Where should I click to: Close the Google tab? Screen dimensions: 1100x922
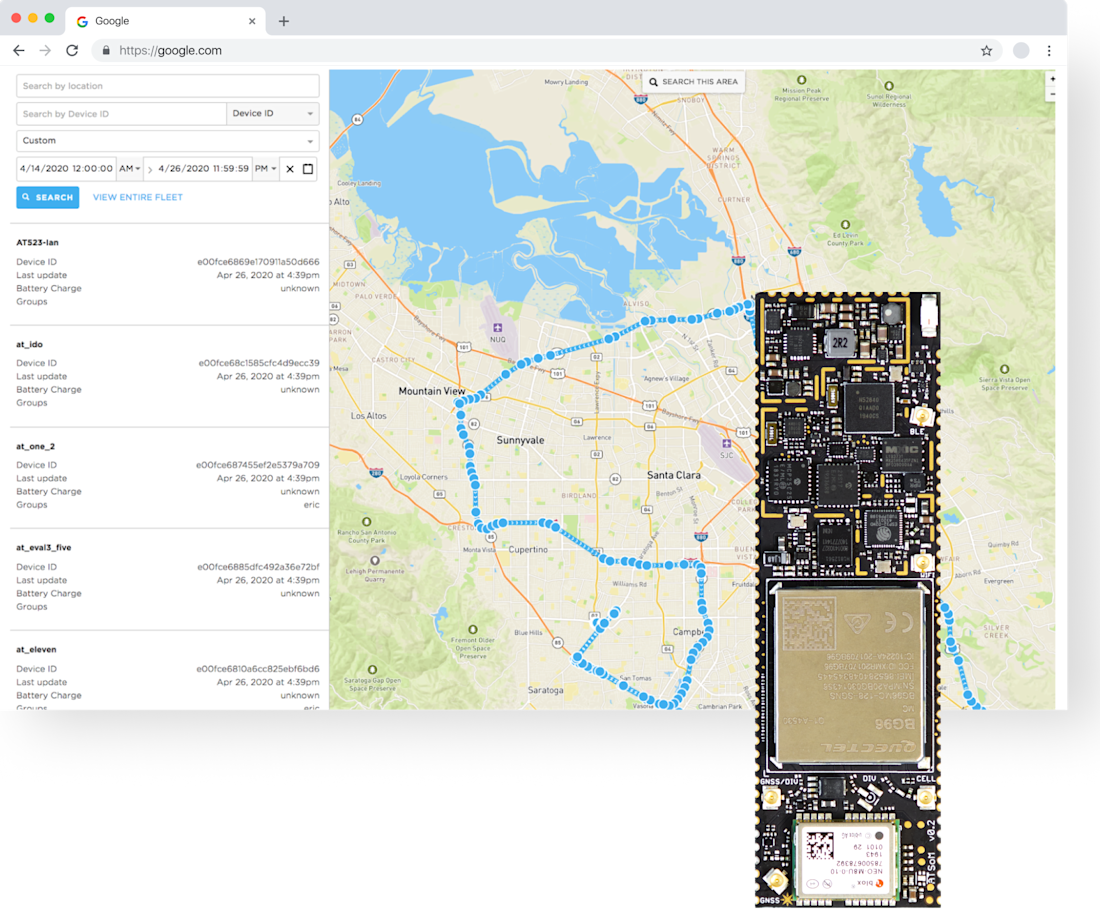(252, 21)
